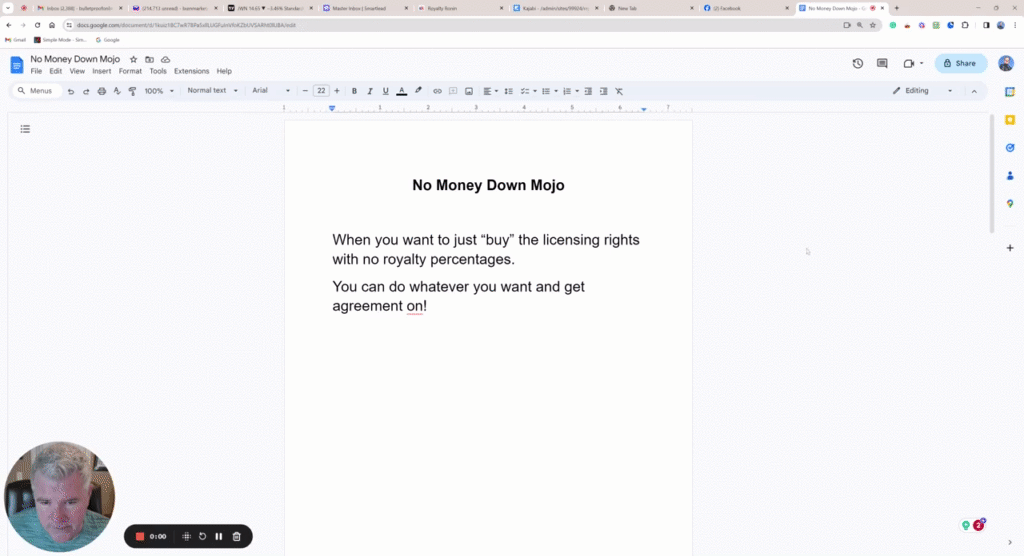Open the Insert menu
This screenshot has height=556, width=1024.
point(101,71)
